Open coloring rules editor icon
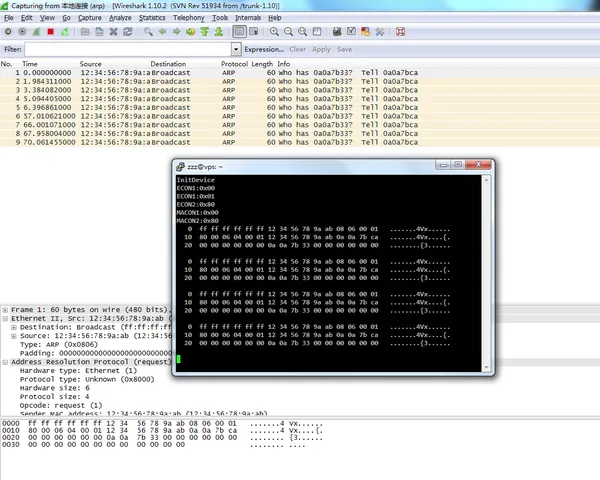Viewport: 600px width, 480px height. (365, 32)
